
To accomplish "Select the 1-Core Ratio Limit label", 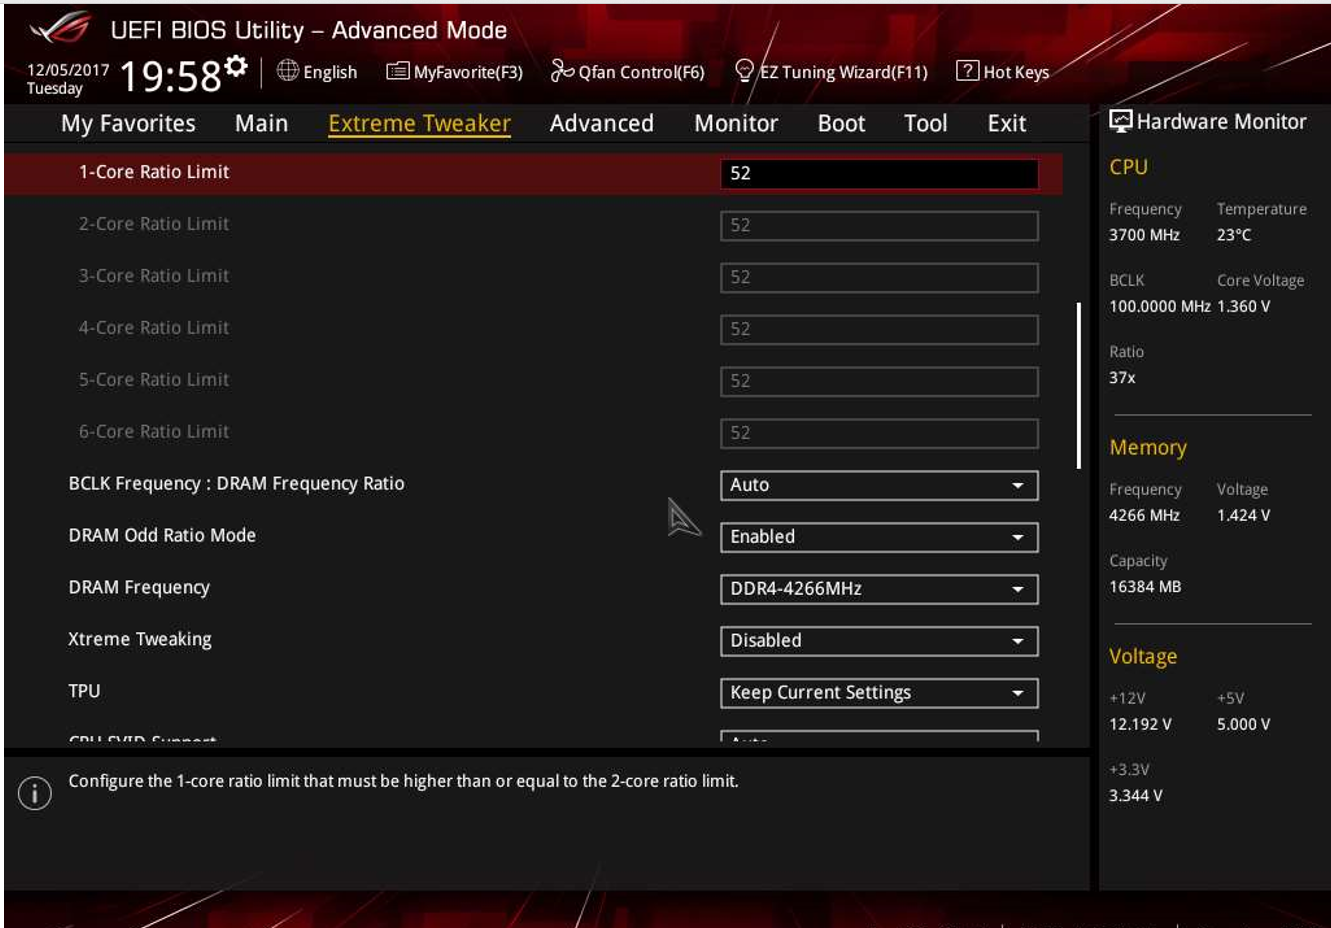I will pos(154,172).
